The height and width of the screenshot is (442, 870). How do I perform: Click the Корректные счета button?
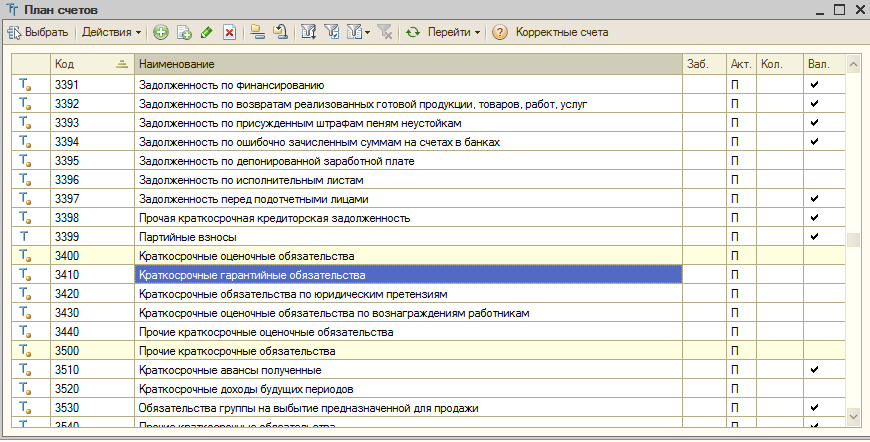(x=561, y=33)
